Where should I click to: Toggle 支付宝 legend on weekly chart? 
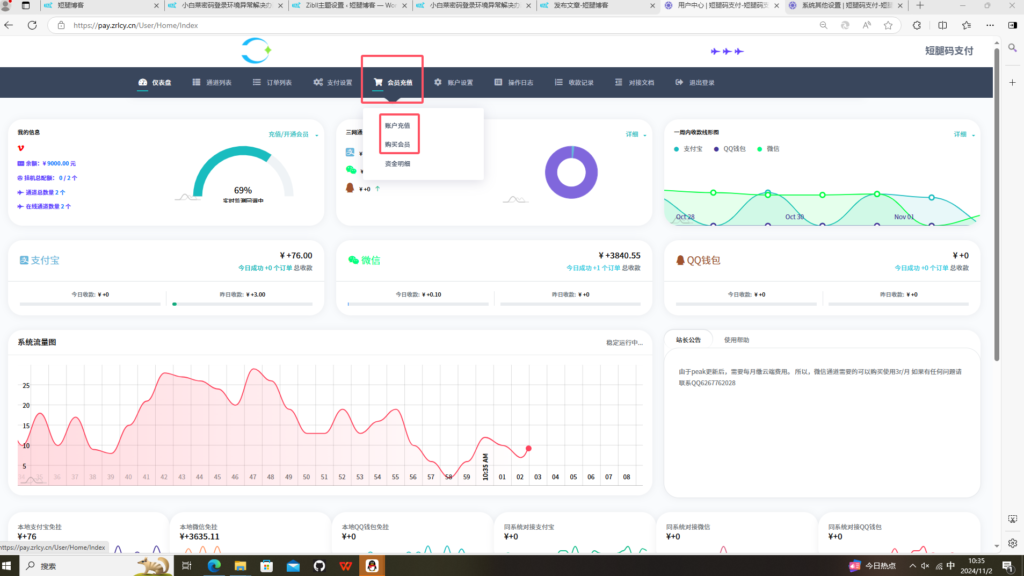(x=688, y=149)
